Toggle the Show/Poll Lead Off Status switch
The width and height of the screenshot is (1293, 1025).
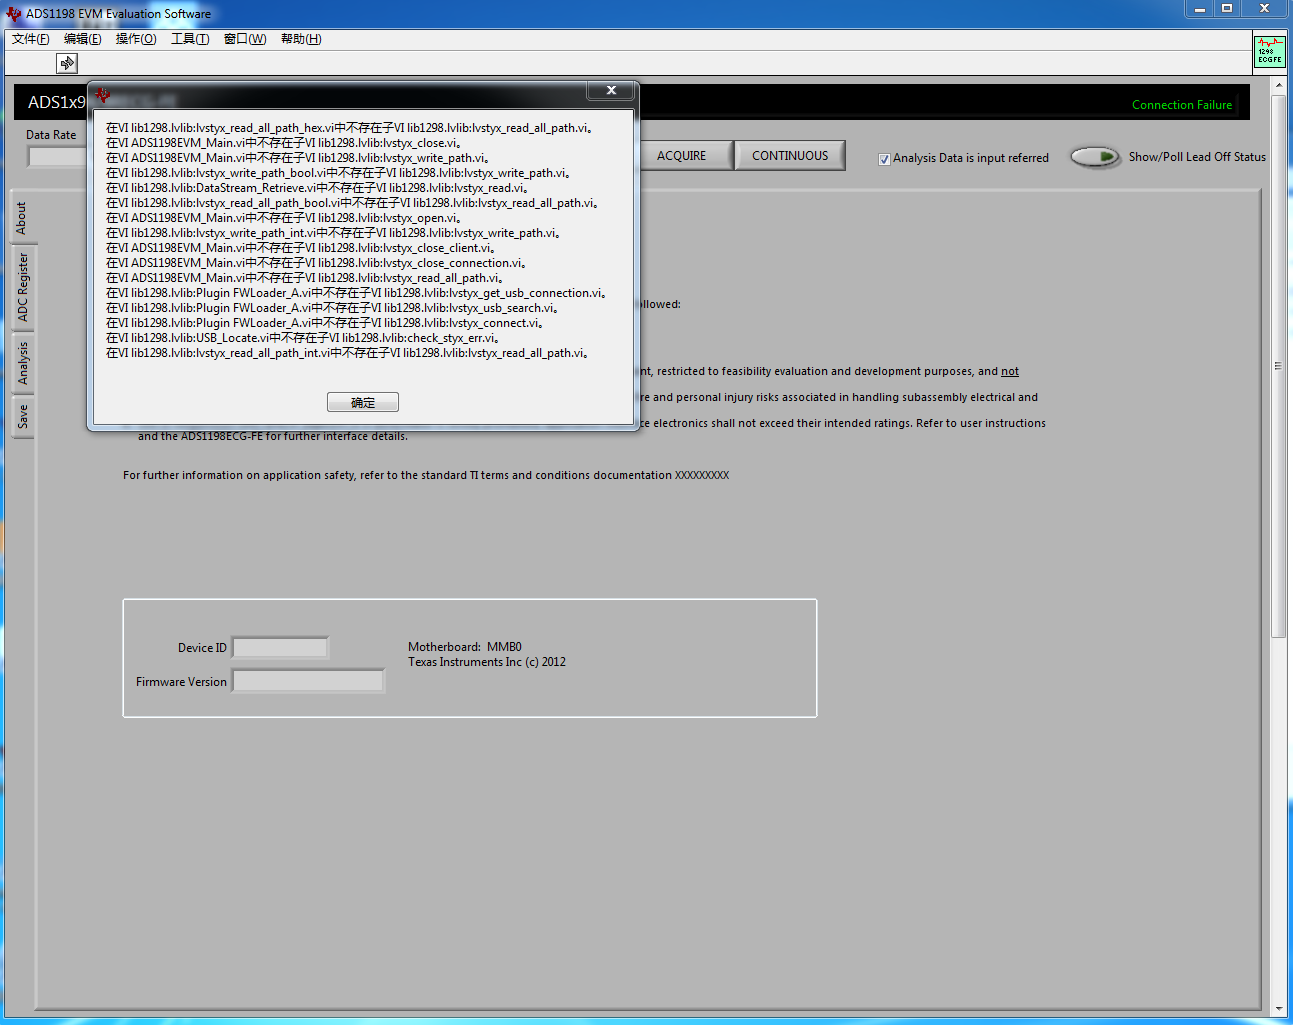(1095, 157)
